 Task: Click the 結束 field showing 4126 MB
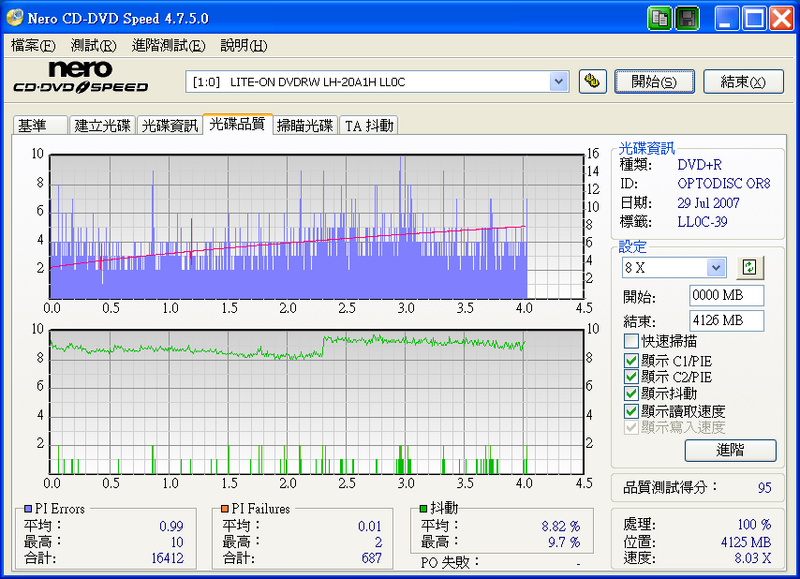(x=727, y=321)
